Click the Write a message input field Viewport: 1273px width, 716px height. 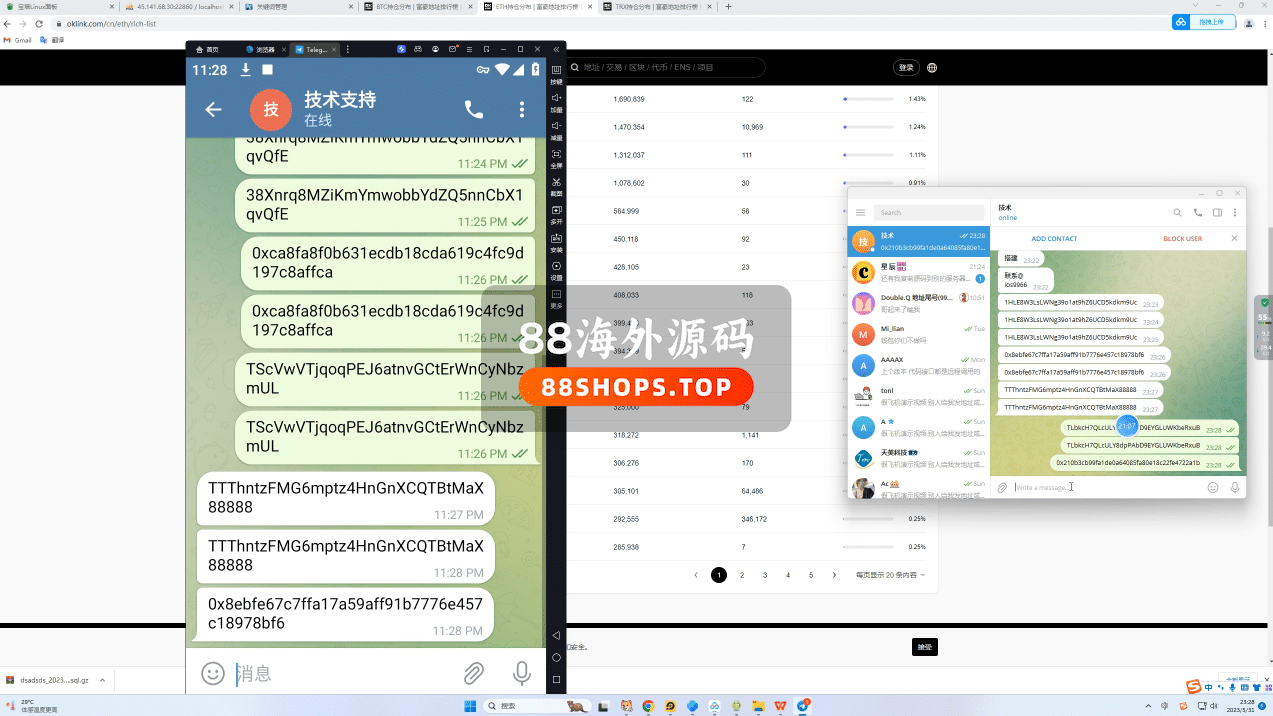[1100, 487]
